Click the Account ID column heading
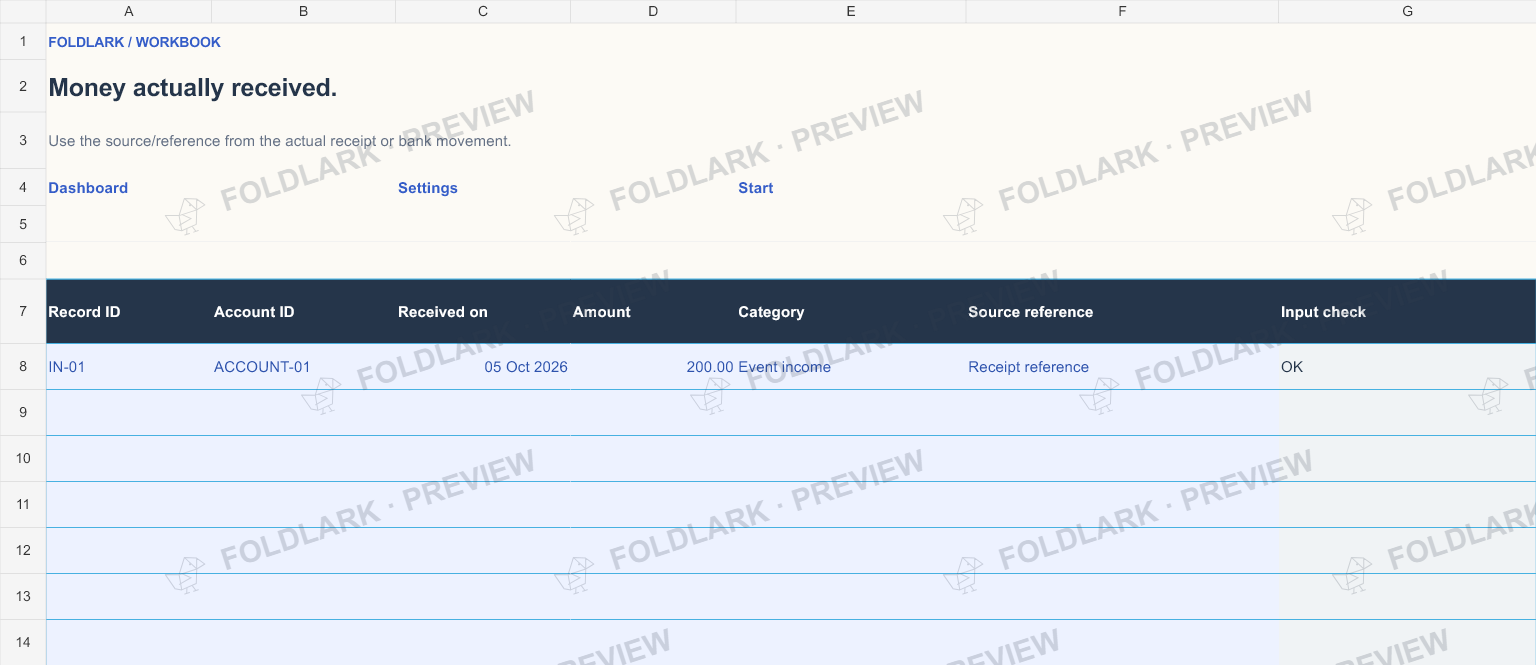The width and height of the screenshot is (1536, 665). point(304,312)
